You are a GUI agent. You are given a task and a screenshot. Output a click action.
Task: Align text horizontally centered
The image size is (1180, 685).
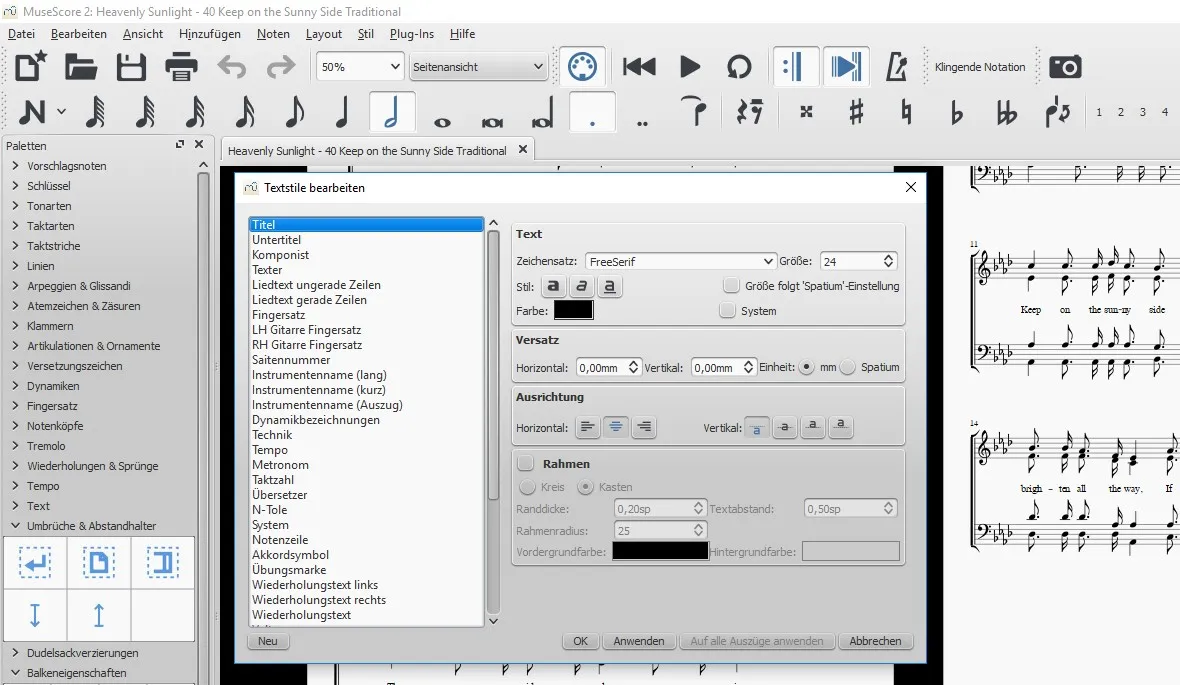coord(616,427)
